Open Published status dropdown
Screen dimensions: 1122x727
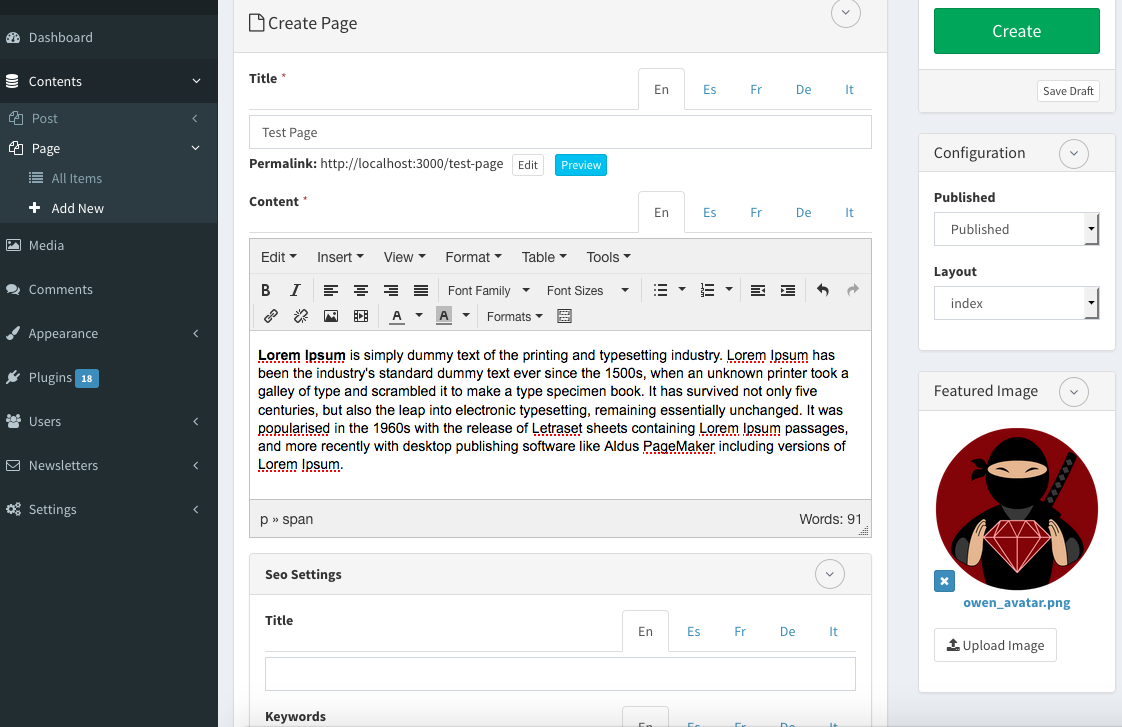tap(1016, 229)
